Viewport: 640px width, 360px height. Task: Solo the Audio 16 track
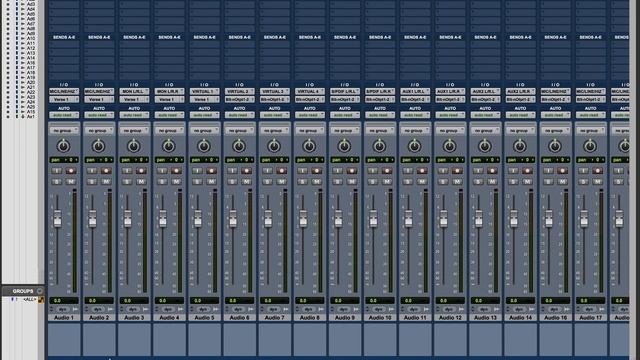tap(548, 182)
